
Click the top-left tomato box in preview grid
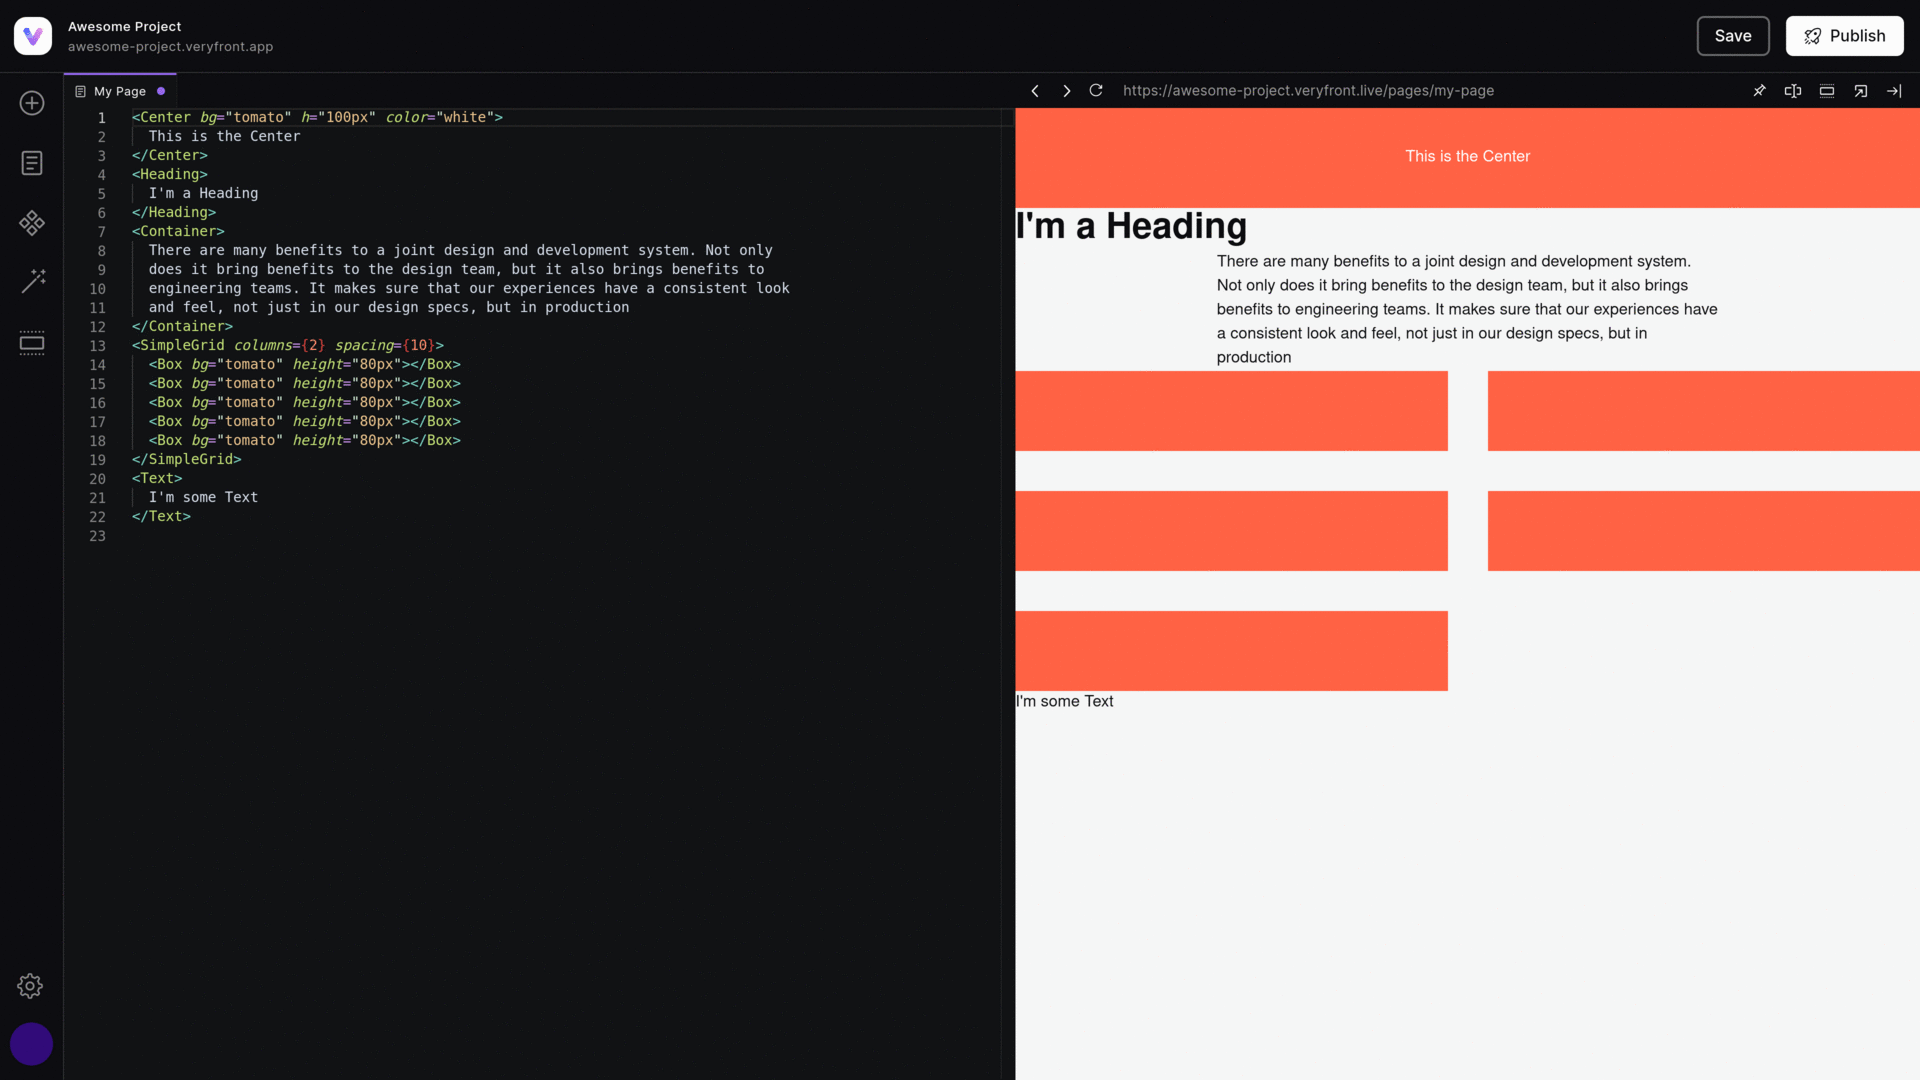click(x=1231, y=411)
